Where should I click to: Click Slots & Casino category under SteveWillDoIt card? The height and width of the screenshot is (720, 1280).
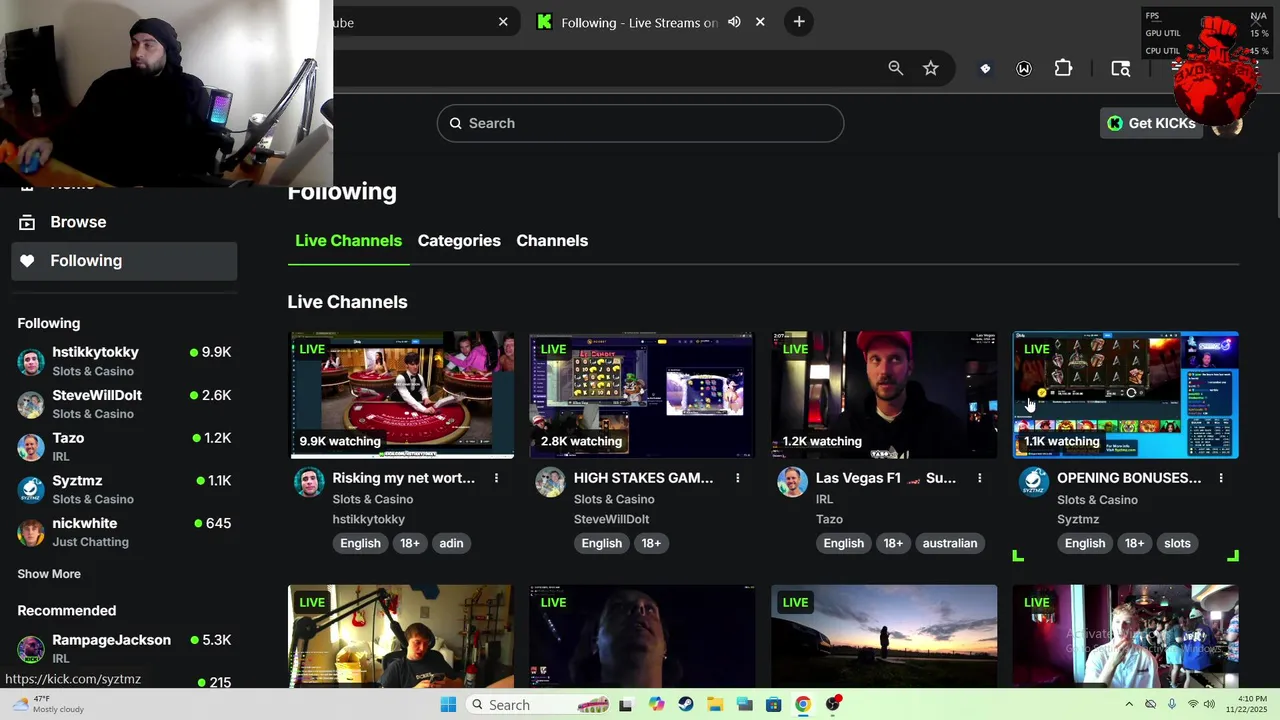[x=614, y=499]
